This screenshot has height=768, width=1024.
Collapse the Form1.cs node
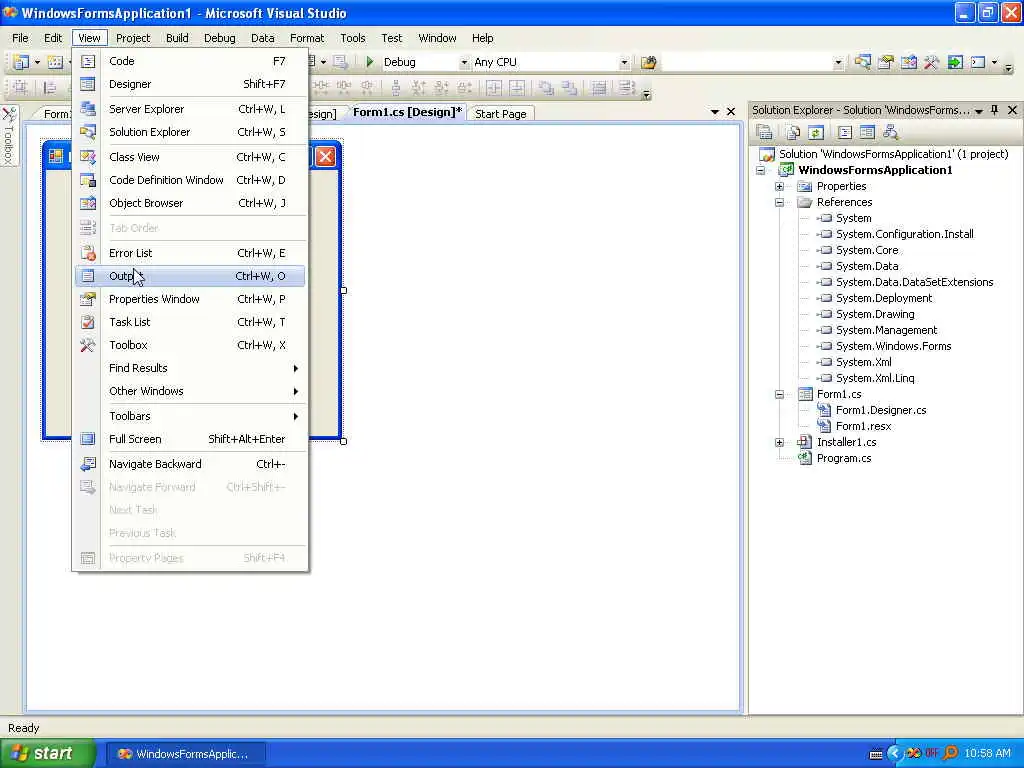pyautogui.click(x=779, y=394)
